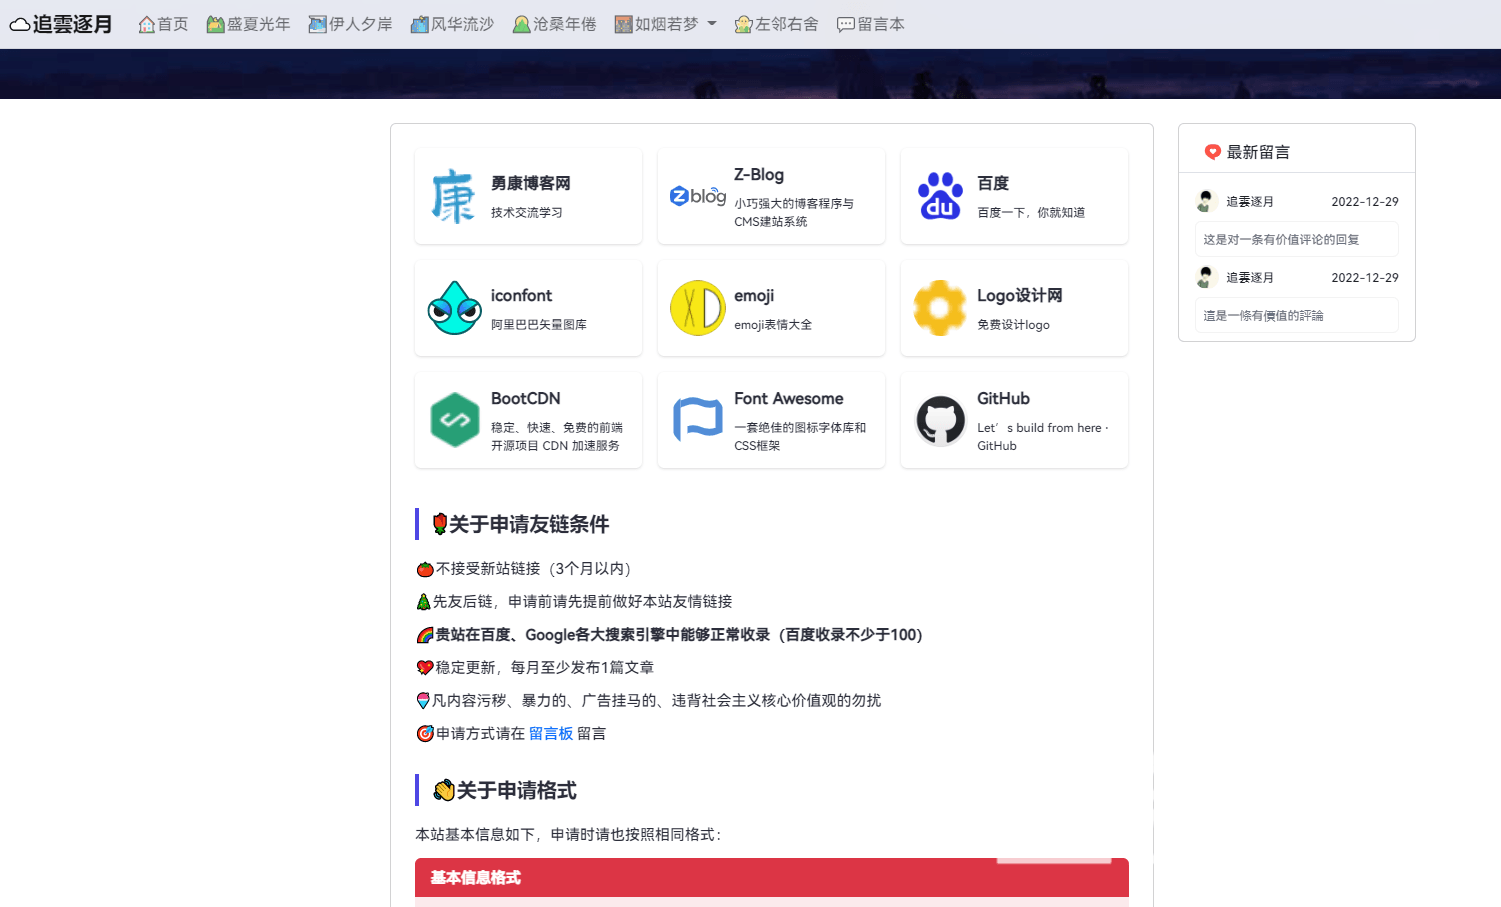
Task: Open the iconfont mascot icon
Action: [454, 308]
